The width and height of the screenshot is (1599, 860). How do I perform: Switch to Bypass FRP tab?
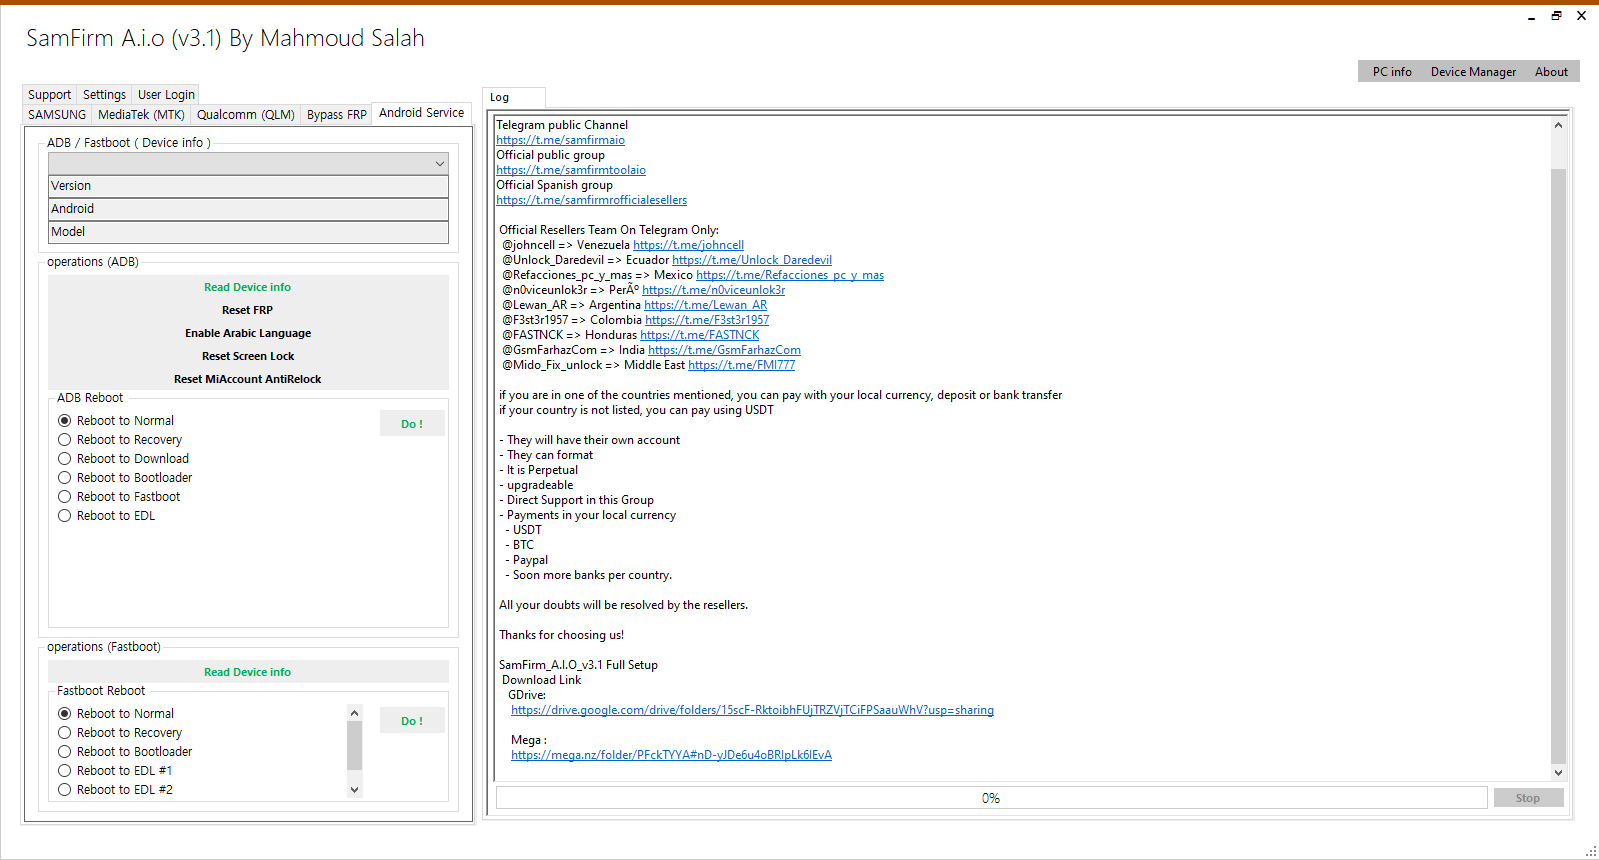pyautogui.click(x=336, y=115)
